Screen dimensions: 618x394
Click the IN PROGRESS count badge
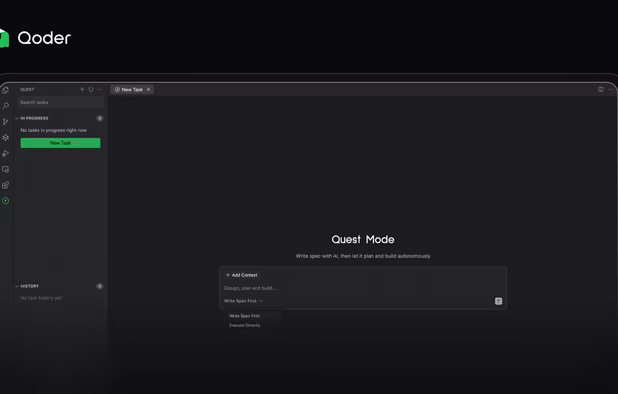point(100,118)
